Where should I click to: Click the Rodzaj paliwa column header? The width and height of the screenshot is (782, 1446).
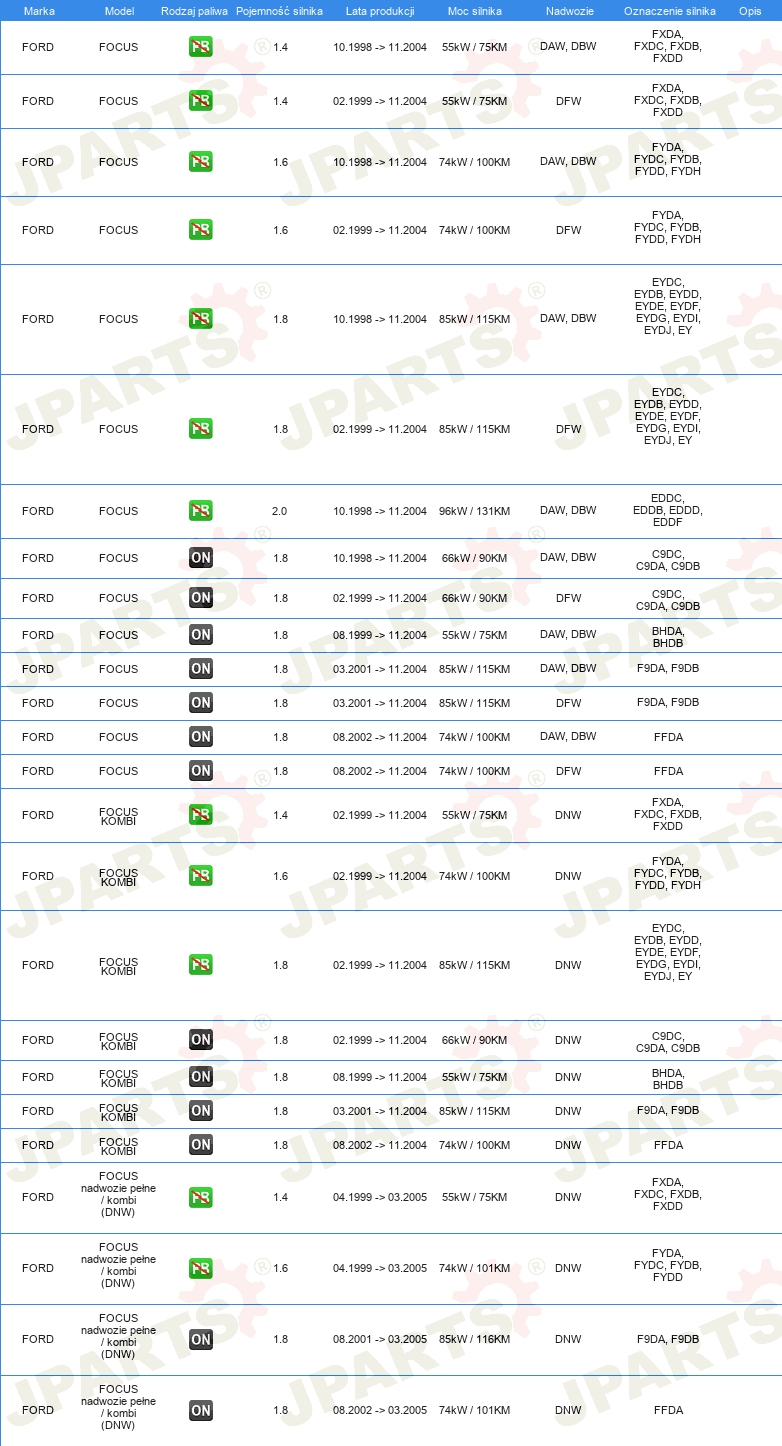pos(194,10)
